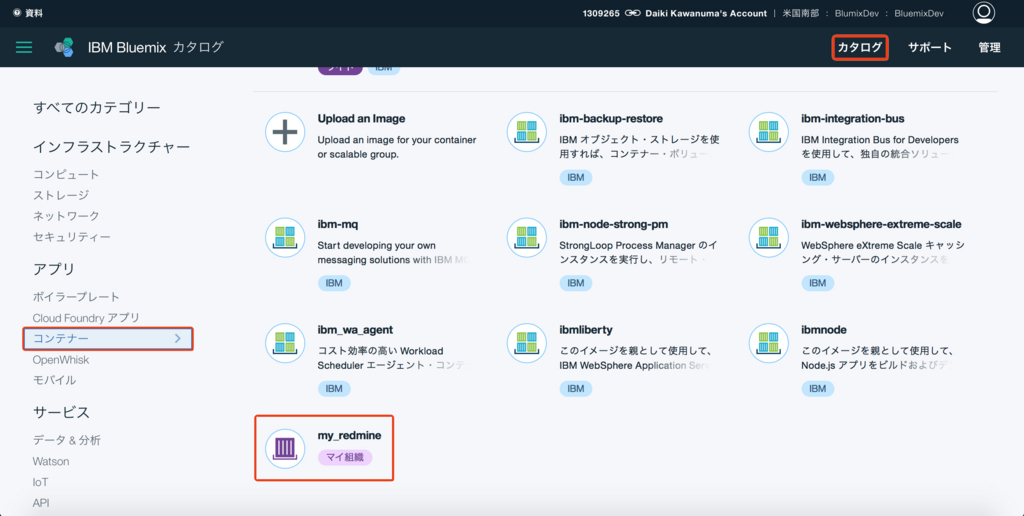Select Watson category

tap(51, 461)
